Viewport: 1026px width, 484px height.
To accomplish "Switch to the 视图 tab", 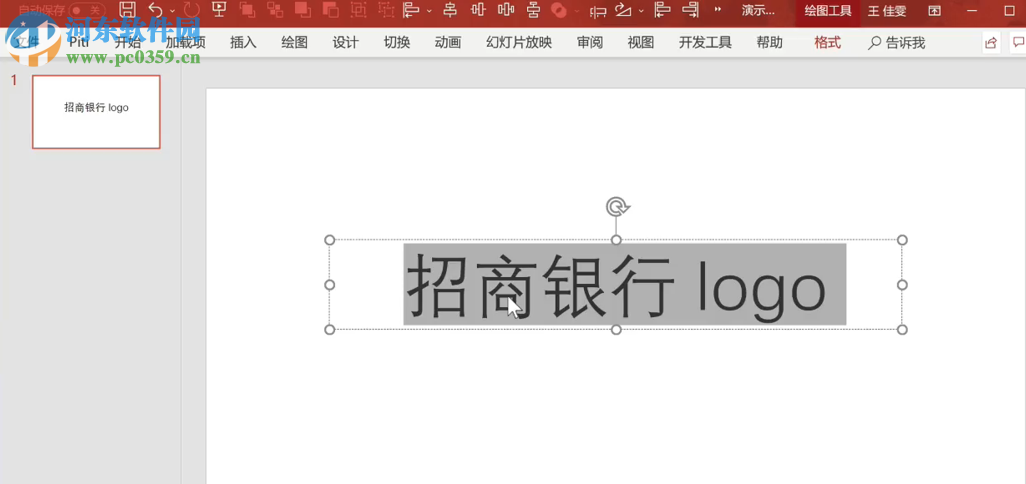I will click(x=641, y=43).
